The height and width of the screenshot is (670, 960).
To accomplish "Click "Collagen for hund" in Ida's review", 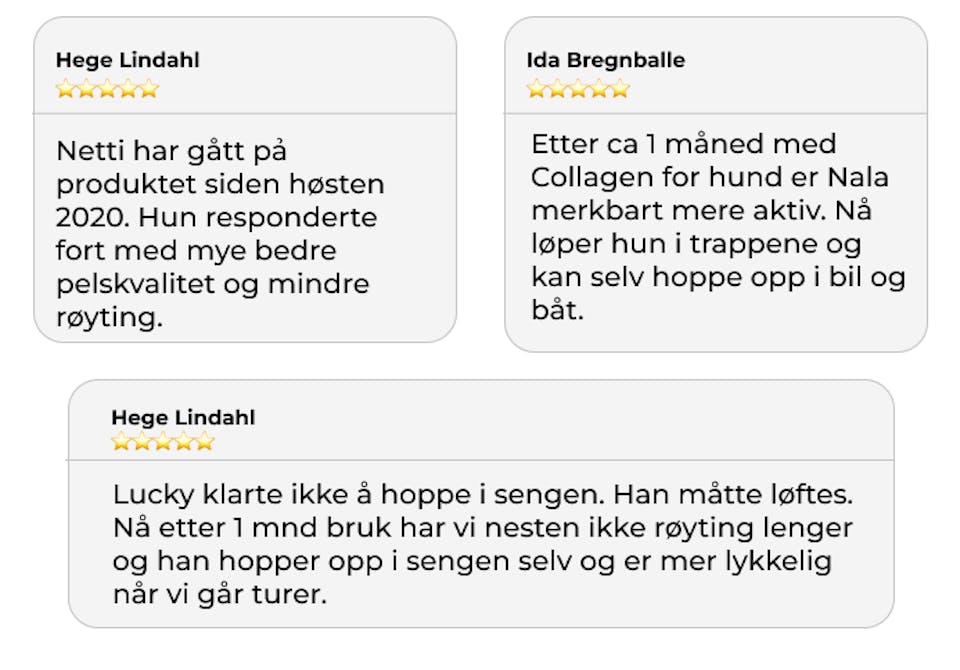I will click(x=667, y=177).
